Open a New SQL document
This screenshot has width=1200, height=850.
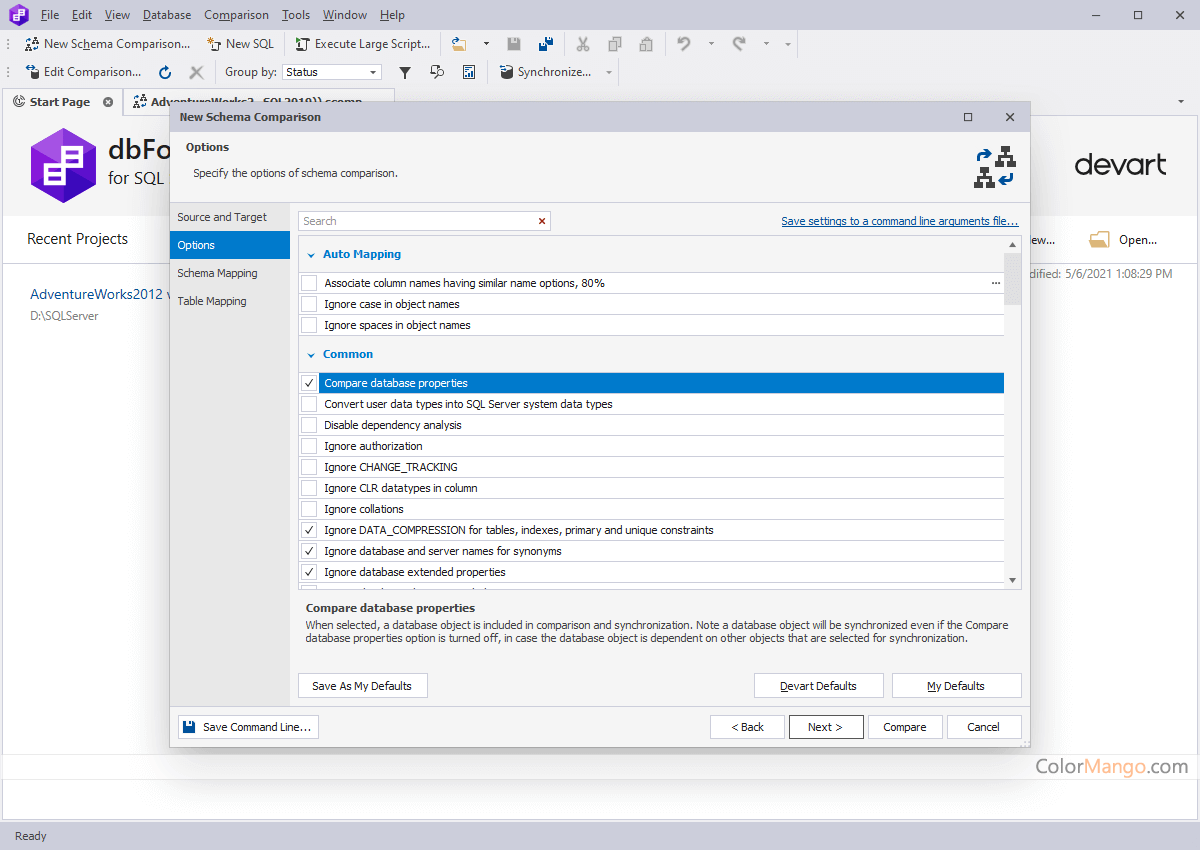(240, 44)
